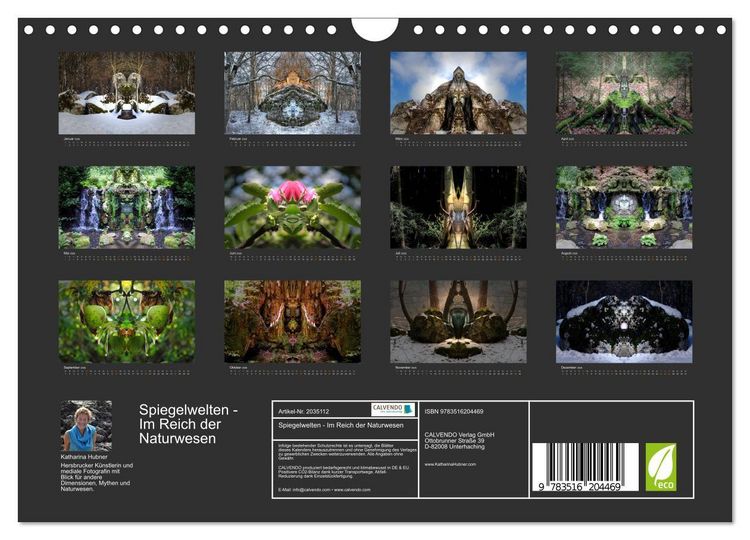Click the portrait photo of Katharina Hubner
The height and width of the screenshot is (540, 750).
pos(86,426)
